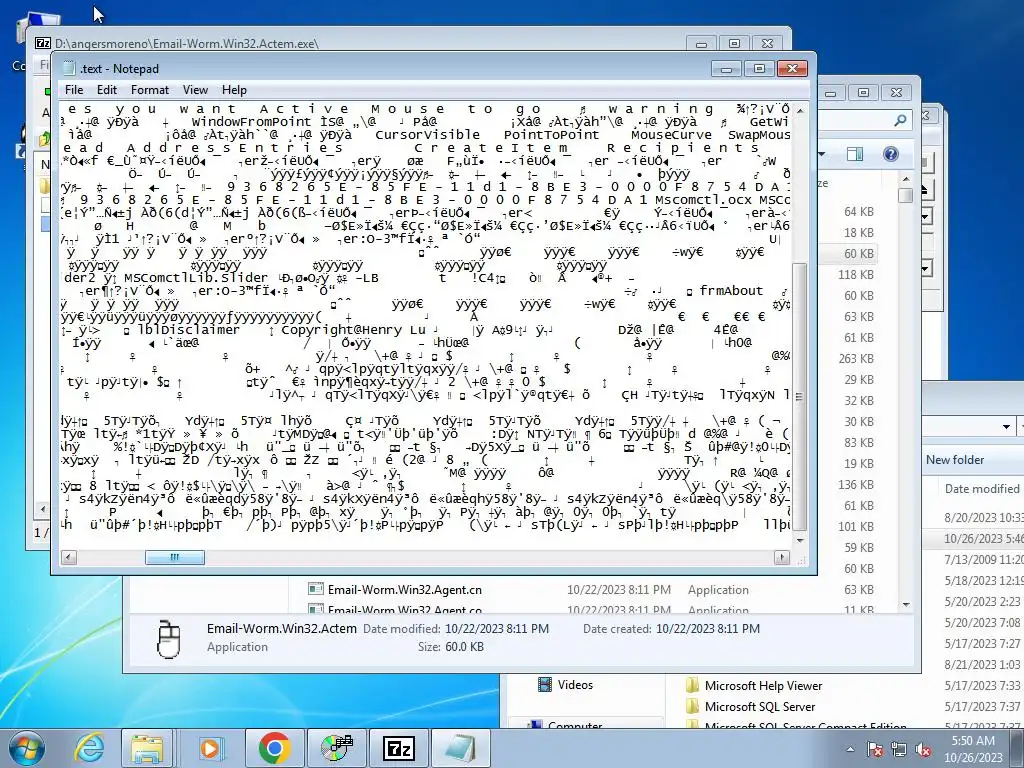Viewport: 1024px width, 768px height.
Task: Open the Microsoft Help Viewer folder
Action: pos(763,686)
